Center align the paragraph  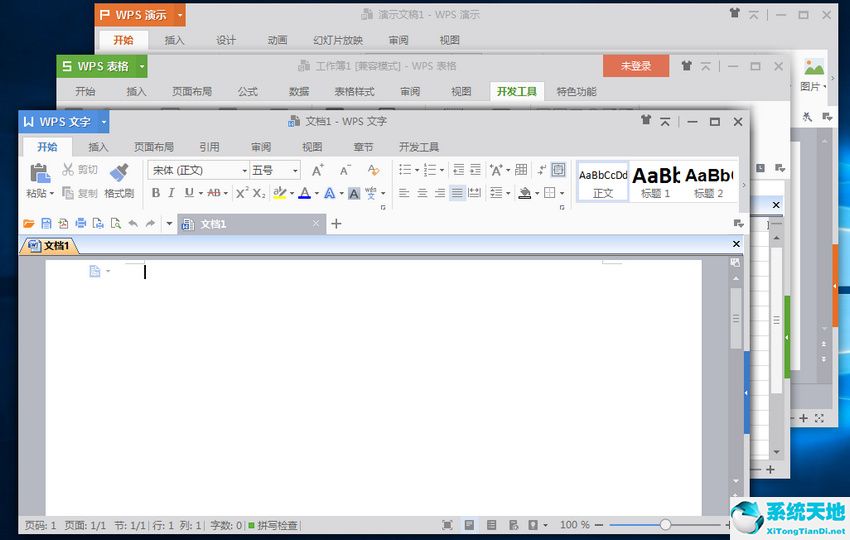point(422,193)
